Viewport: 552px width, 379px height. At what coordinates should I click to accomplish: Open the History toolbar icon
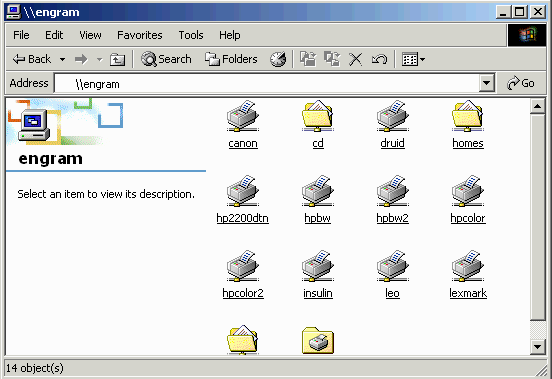pyautogui.click(x=278, y=59)
